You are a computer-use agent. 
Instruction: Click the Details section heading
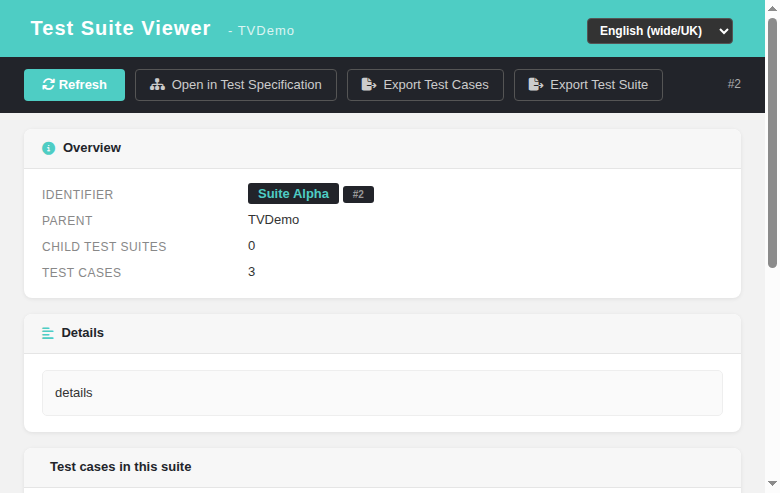click(83, 333)
